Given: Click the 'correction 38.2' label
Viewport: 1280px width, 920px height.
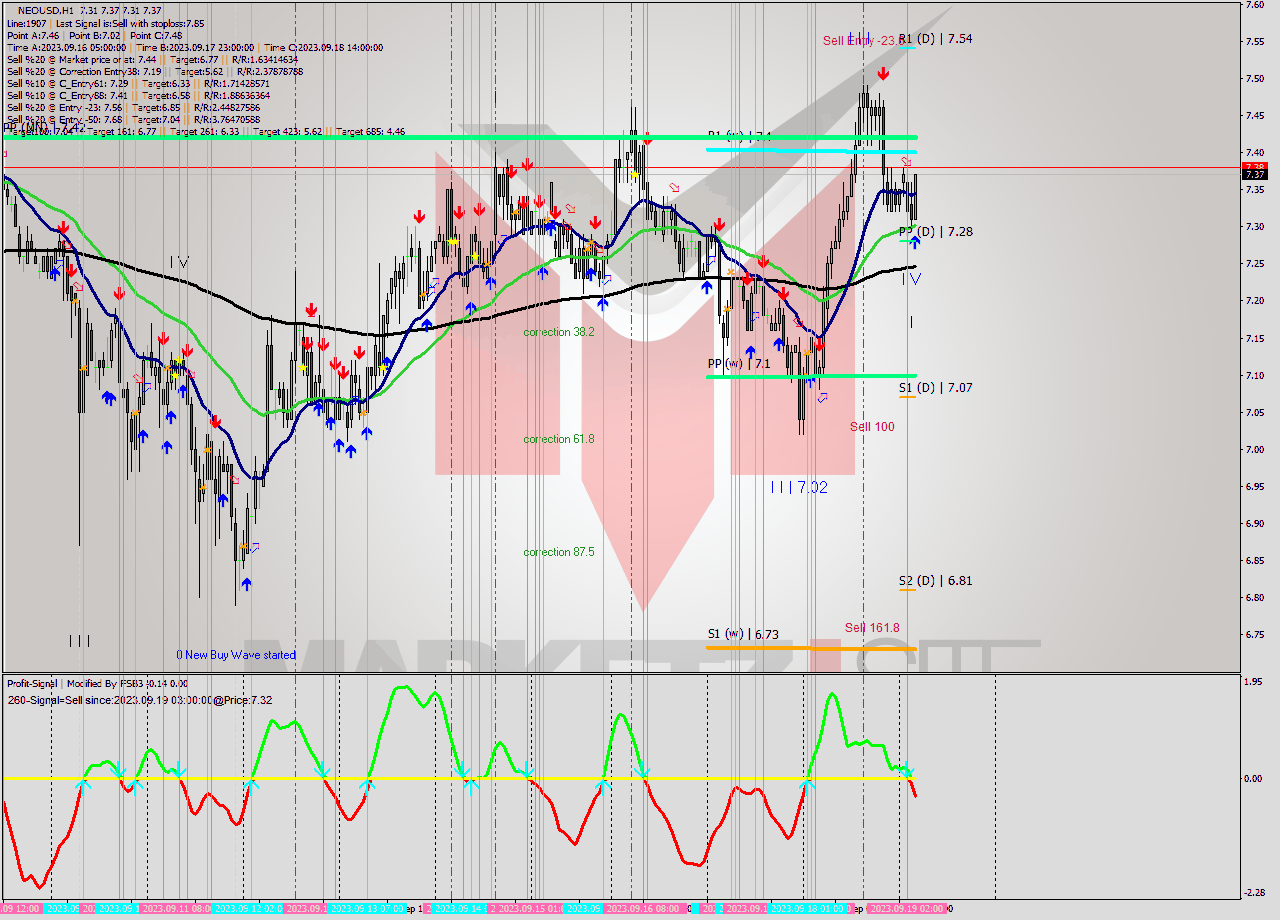Looking at the screenshot, I should pos(559,331).
